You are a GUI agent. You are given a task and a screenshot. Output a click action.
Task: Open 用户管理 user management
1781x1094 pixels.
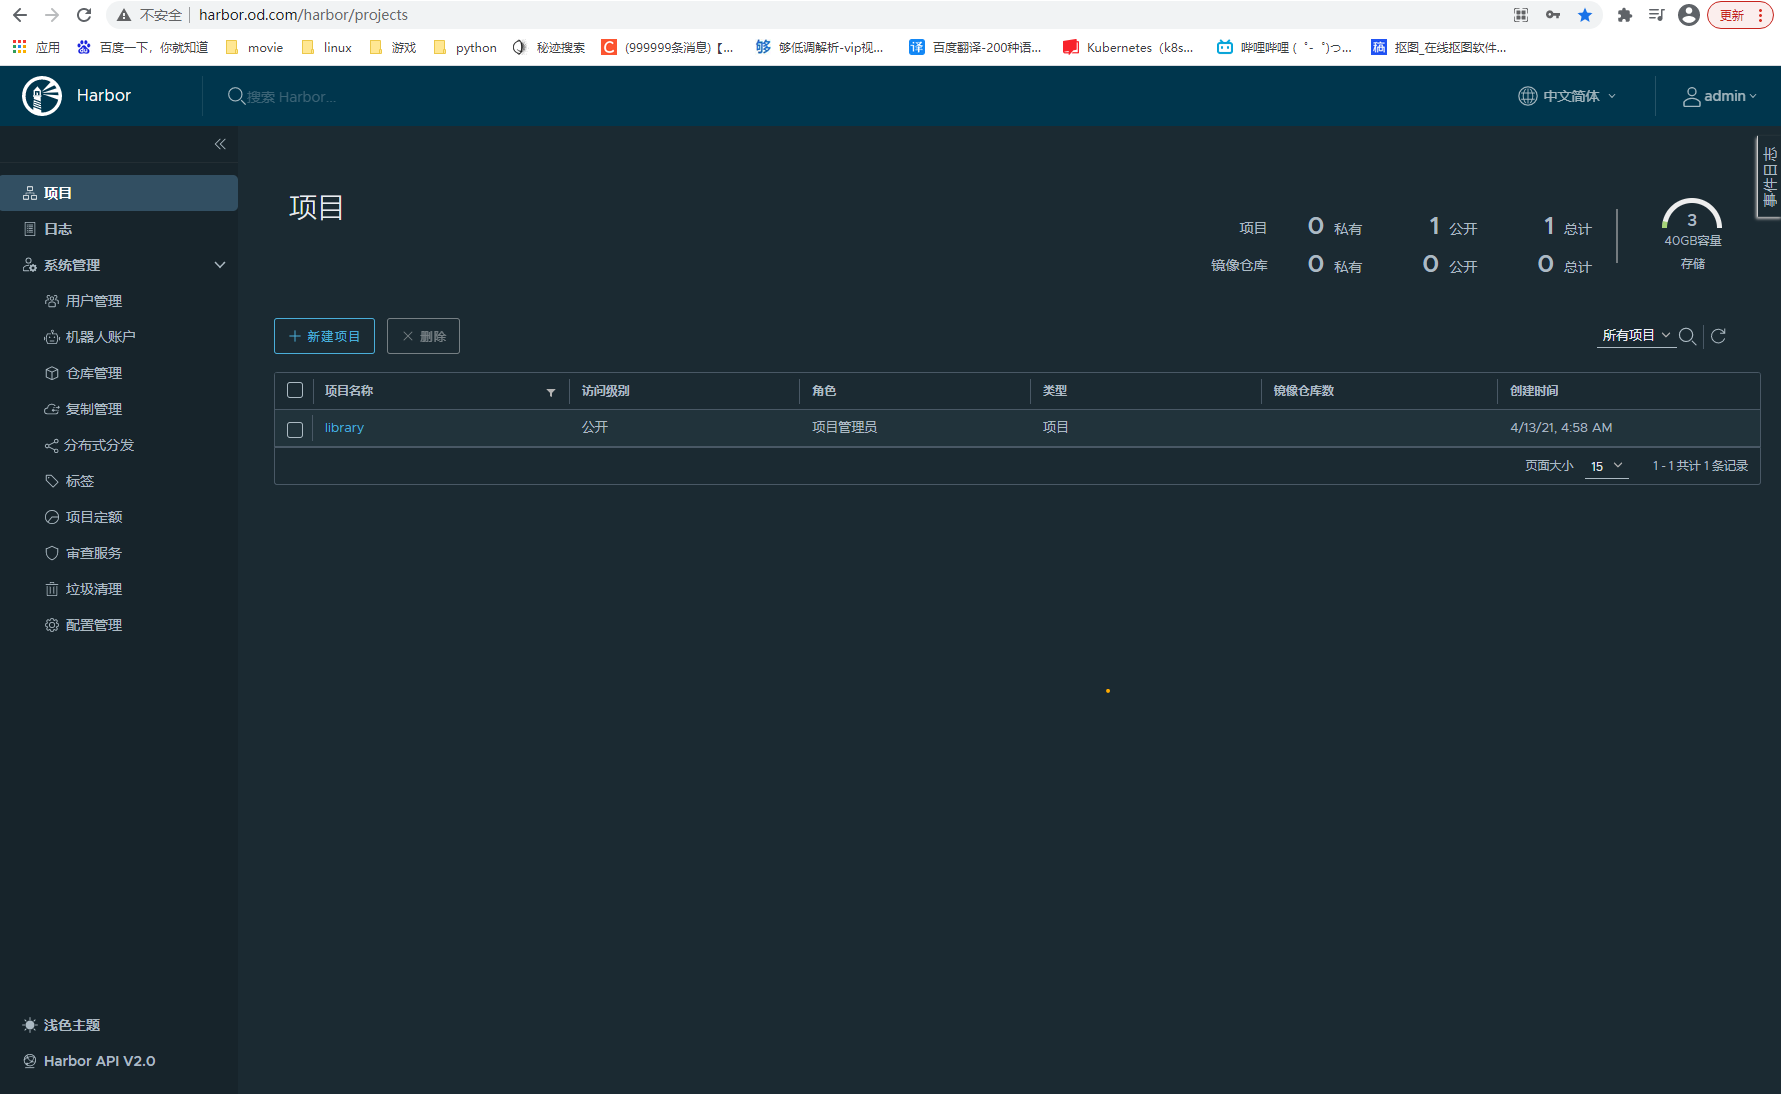(94, 301)
